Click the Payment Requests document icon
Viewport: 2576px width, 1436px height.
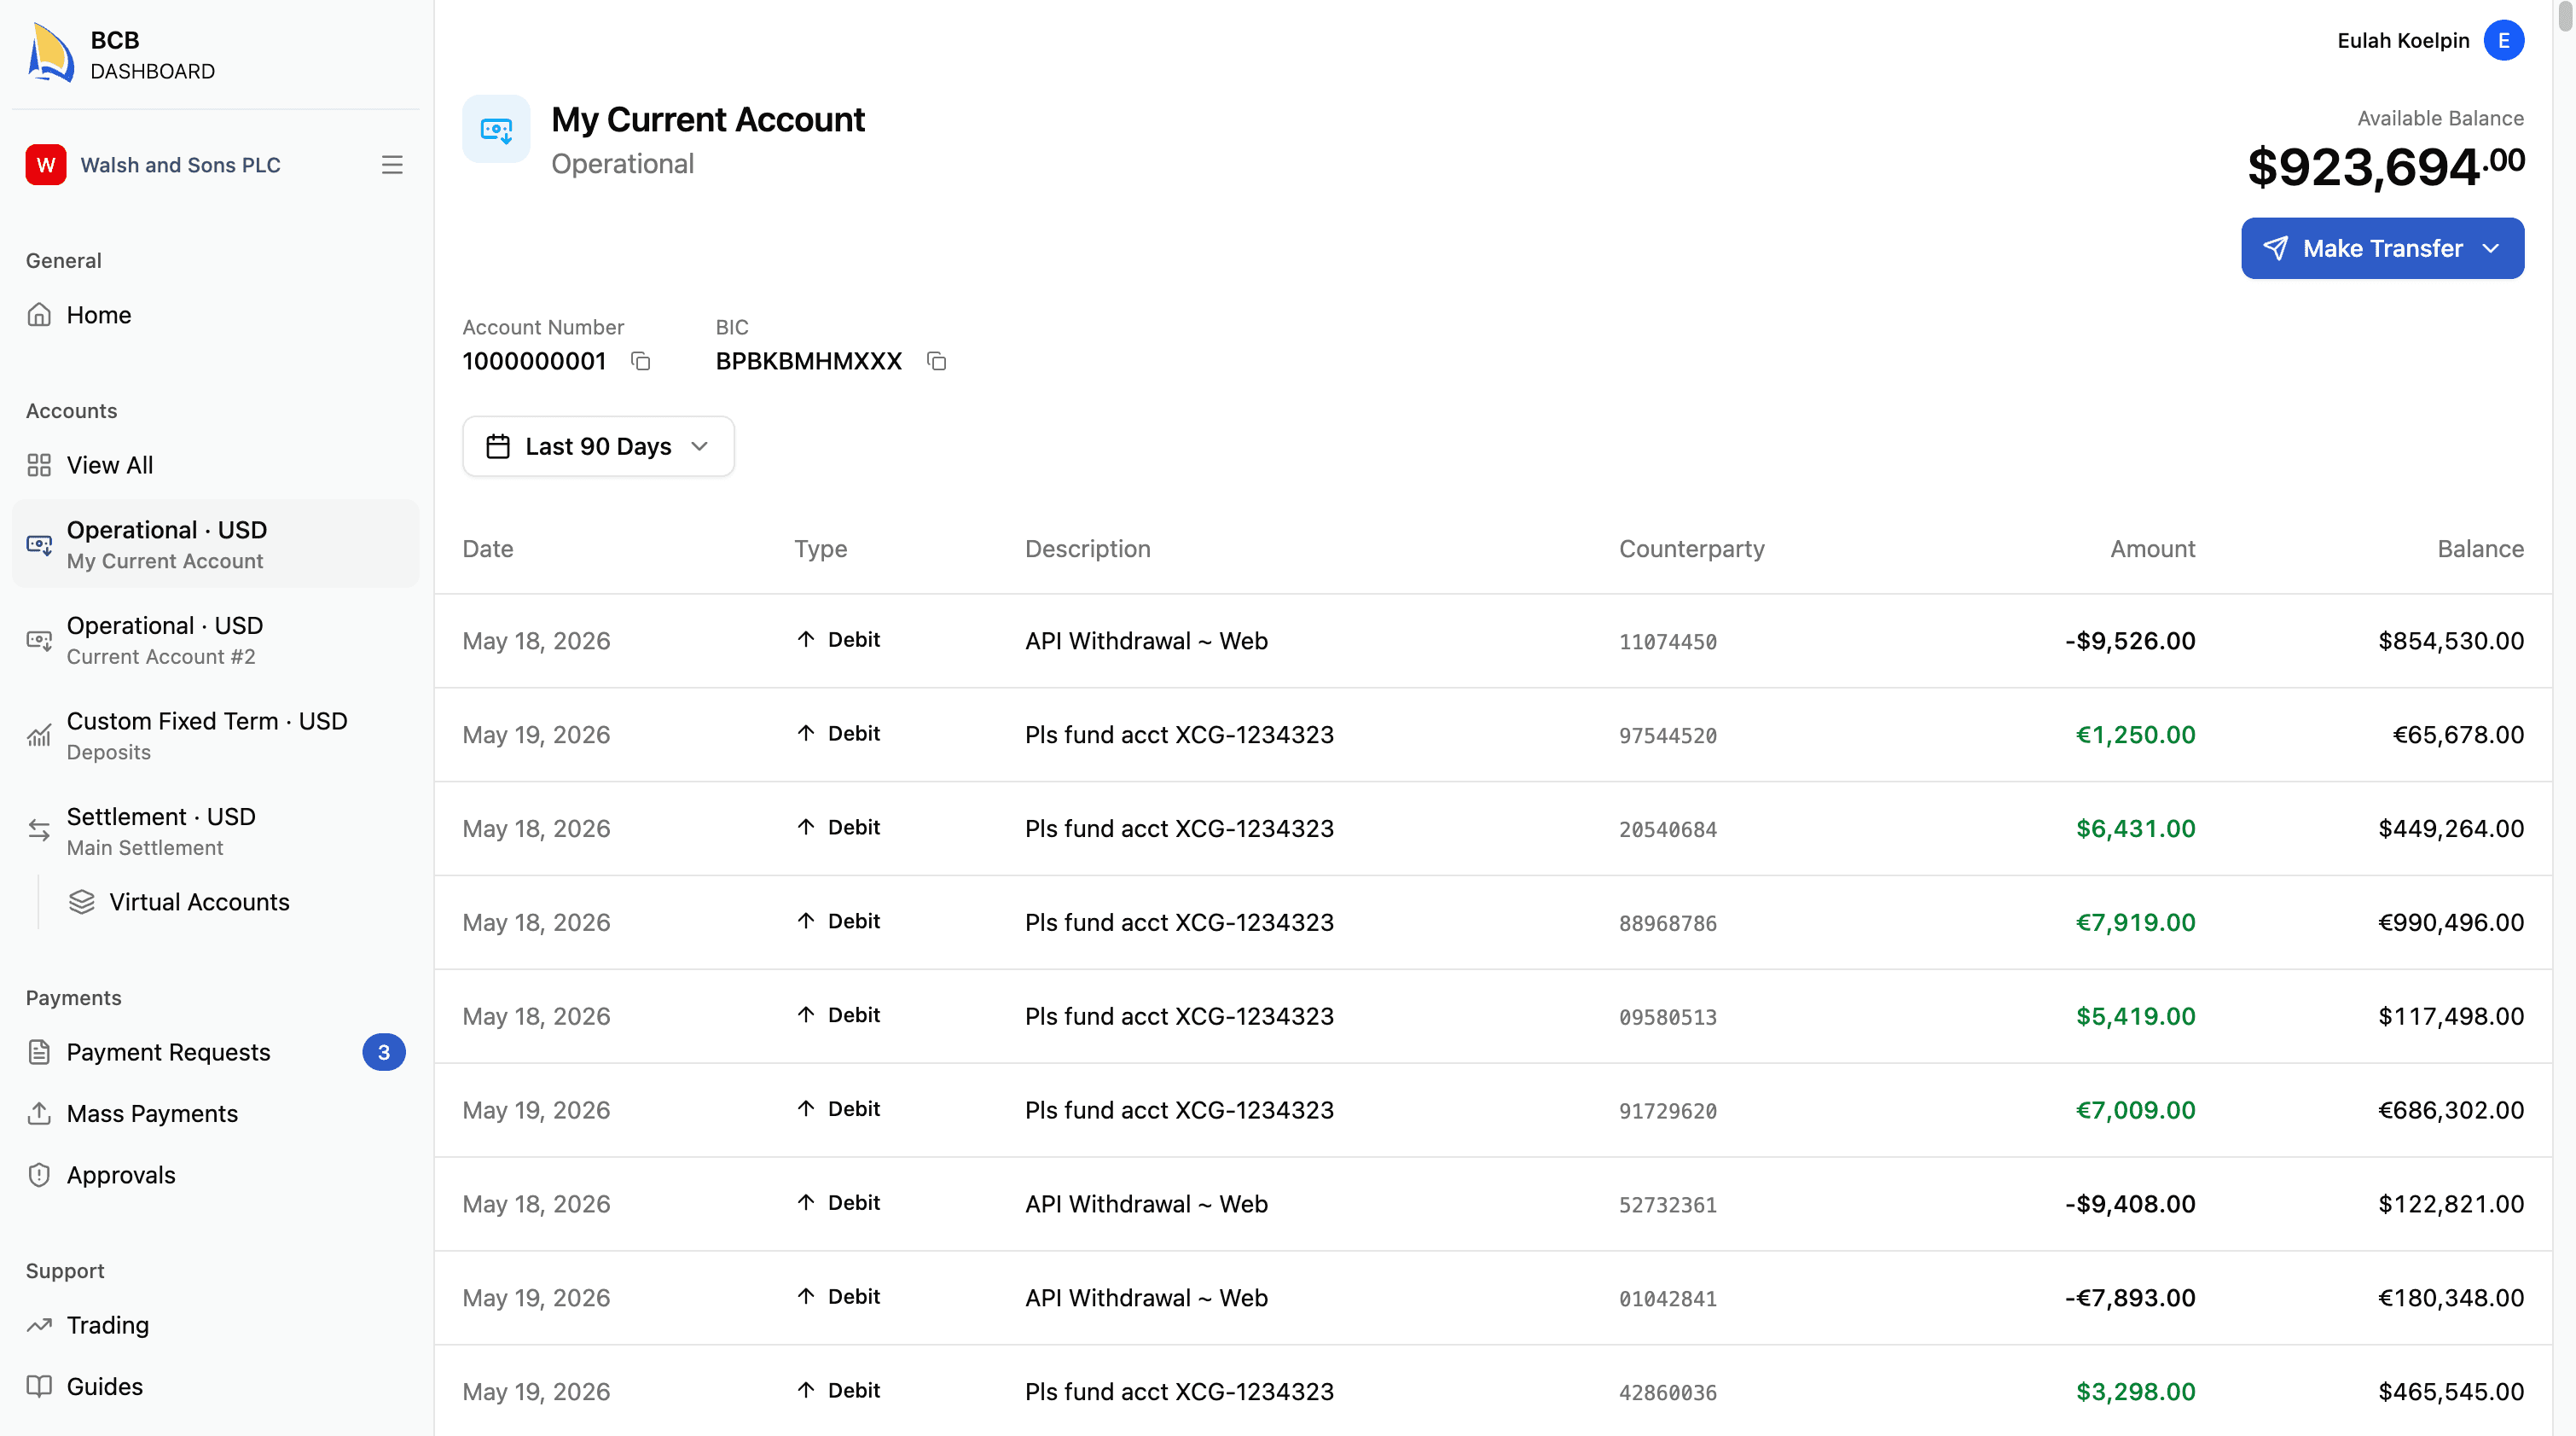tap(39, 1052)
